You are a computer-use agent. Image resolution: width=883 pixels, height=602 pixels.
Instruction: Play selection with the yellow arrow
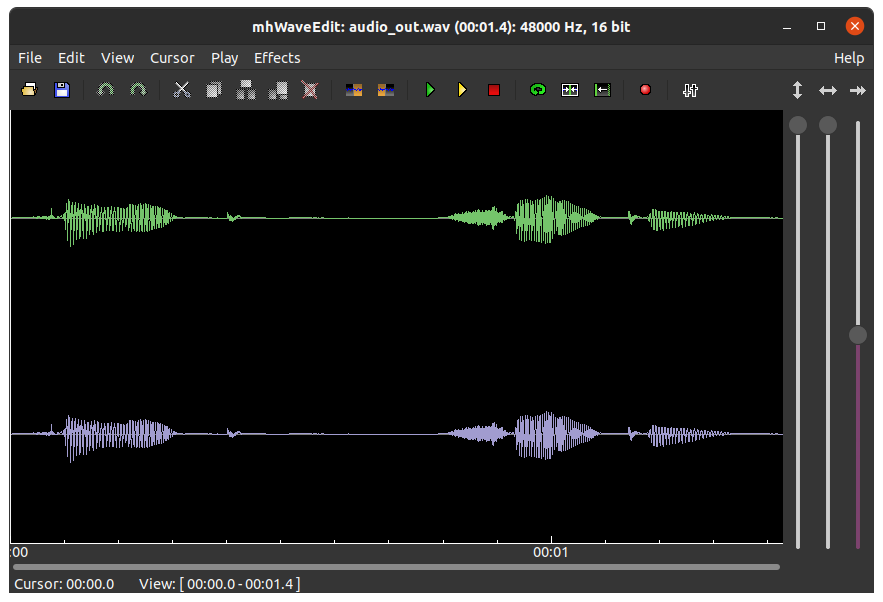tap(462, 90)
